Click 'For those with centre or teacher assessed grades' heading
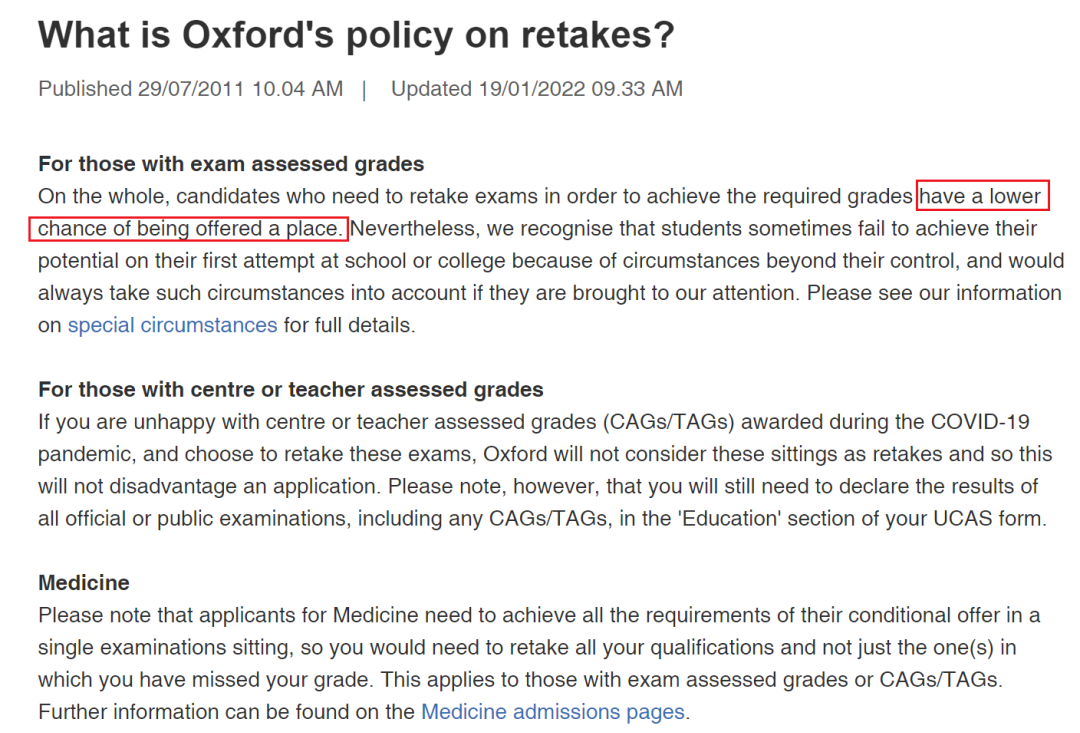The image size is (1080, 733). [291, 390]
